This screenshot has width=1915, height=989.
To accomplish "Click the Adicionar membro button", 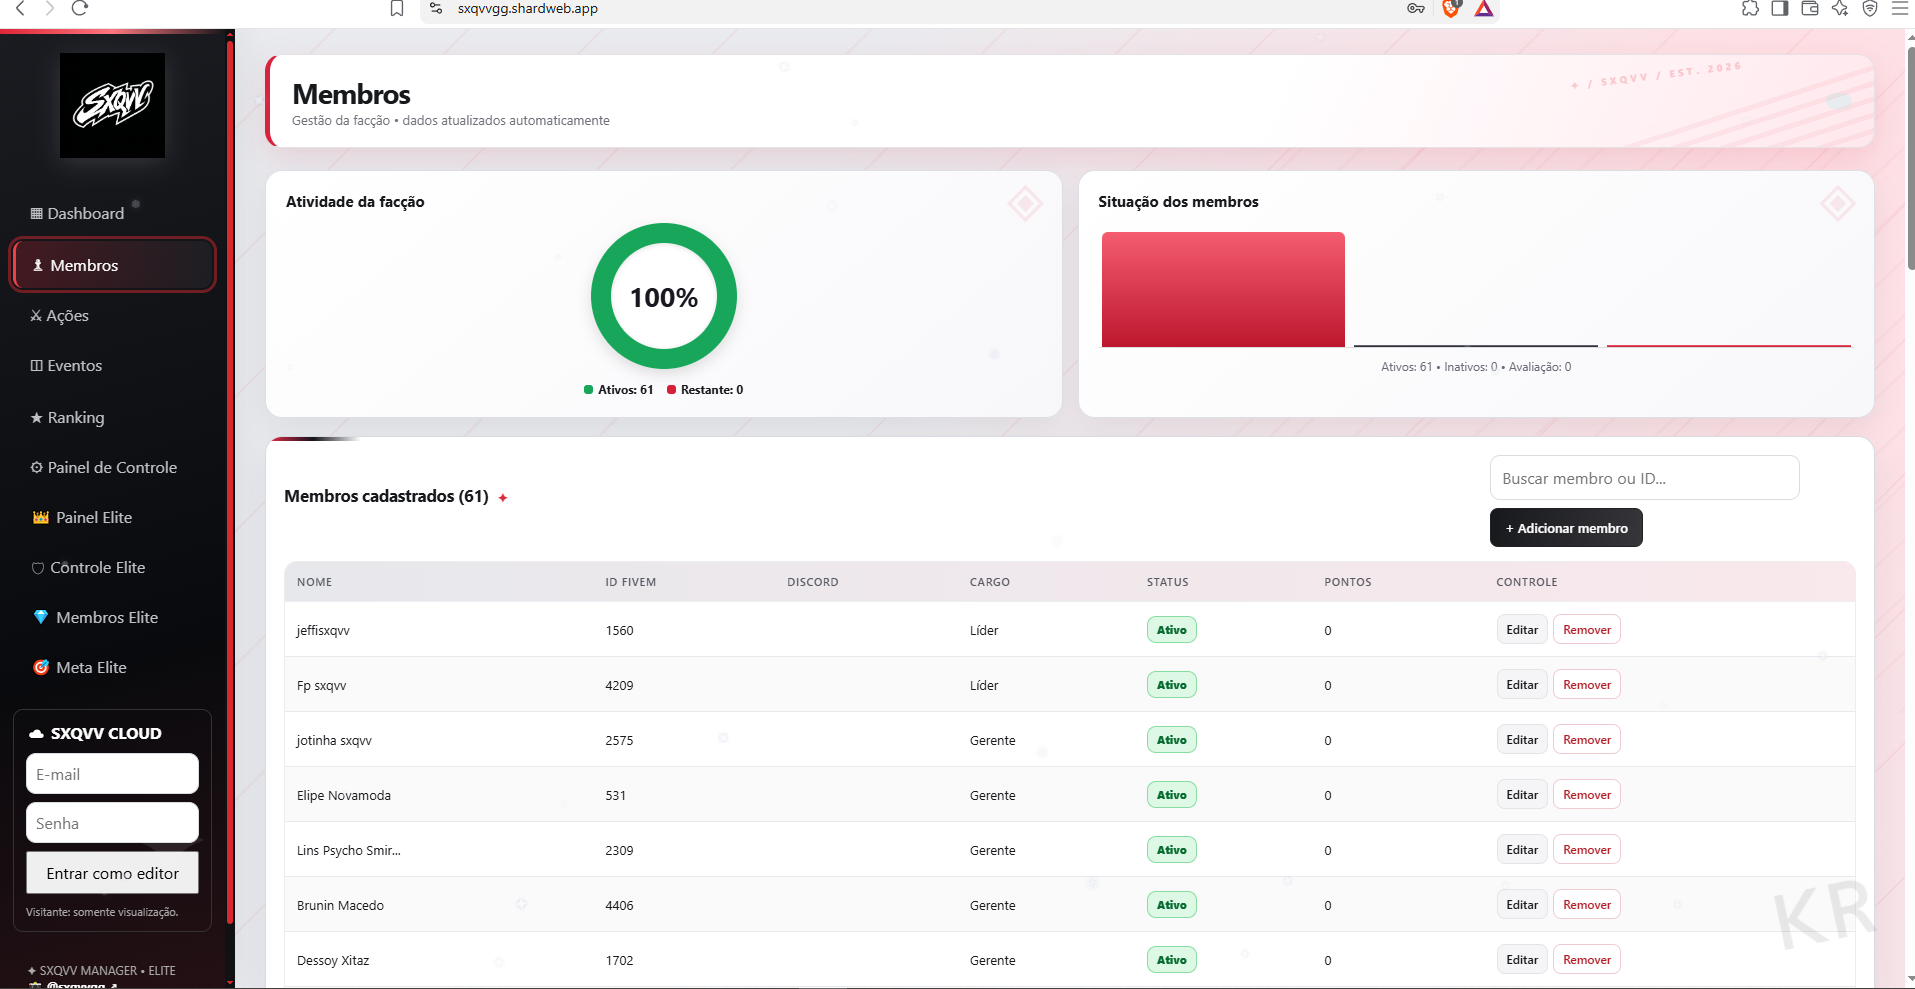I will [x=1566, y=528].
